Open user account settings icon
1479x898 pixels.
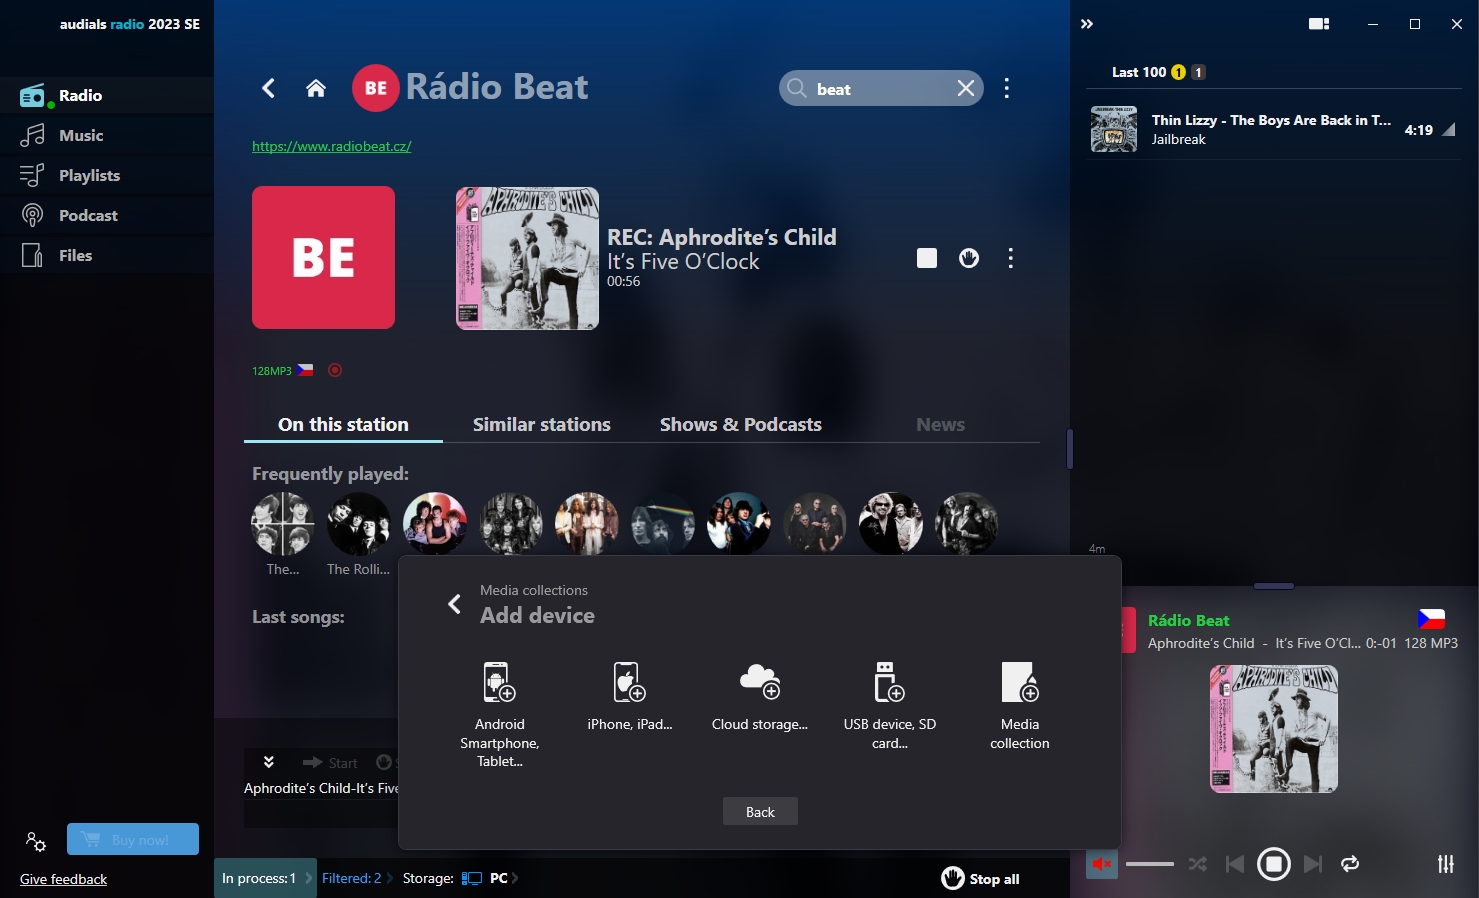click(36, 842)
